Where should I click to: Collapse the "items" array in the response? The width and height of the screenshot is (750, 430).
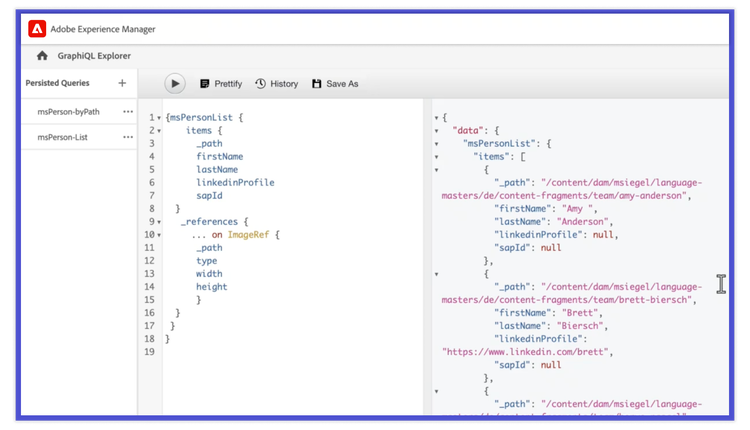point(437,157)
